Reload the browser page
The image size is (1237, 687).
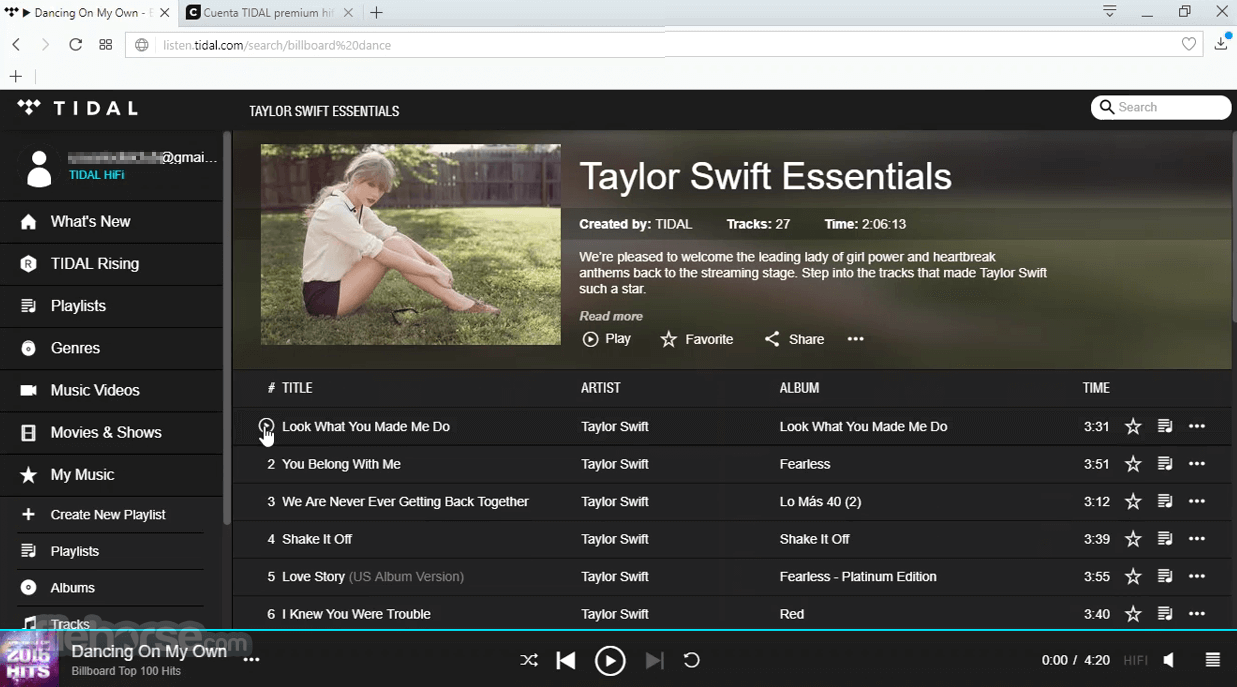[x=75, y=44]
